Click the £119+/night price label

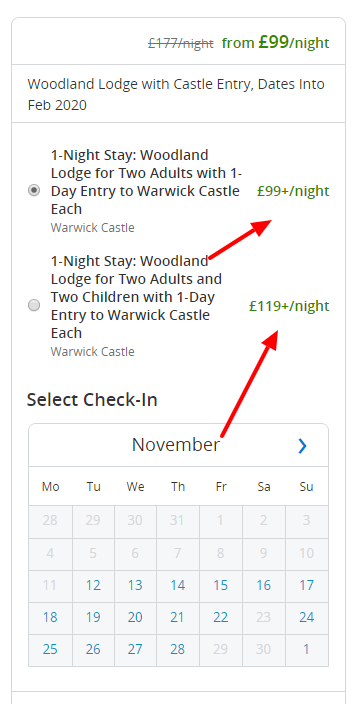tap(289, 306)
